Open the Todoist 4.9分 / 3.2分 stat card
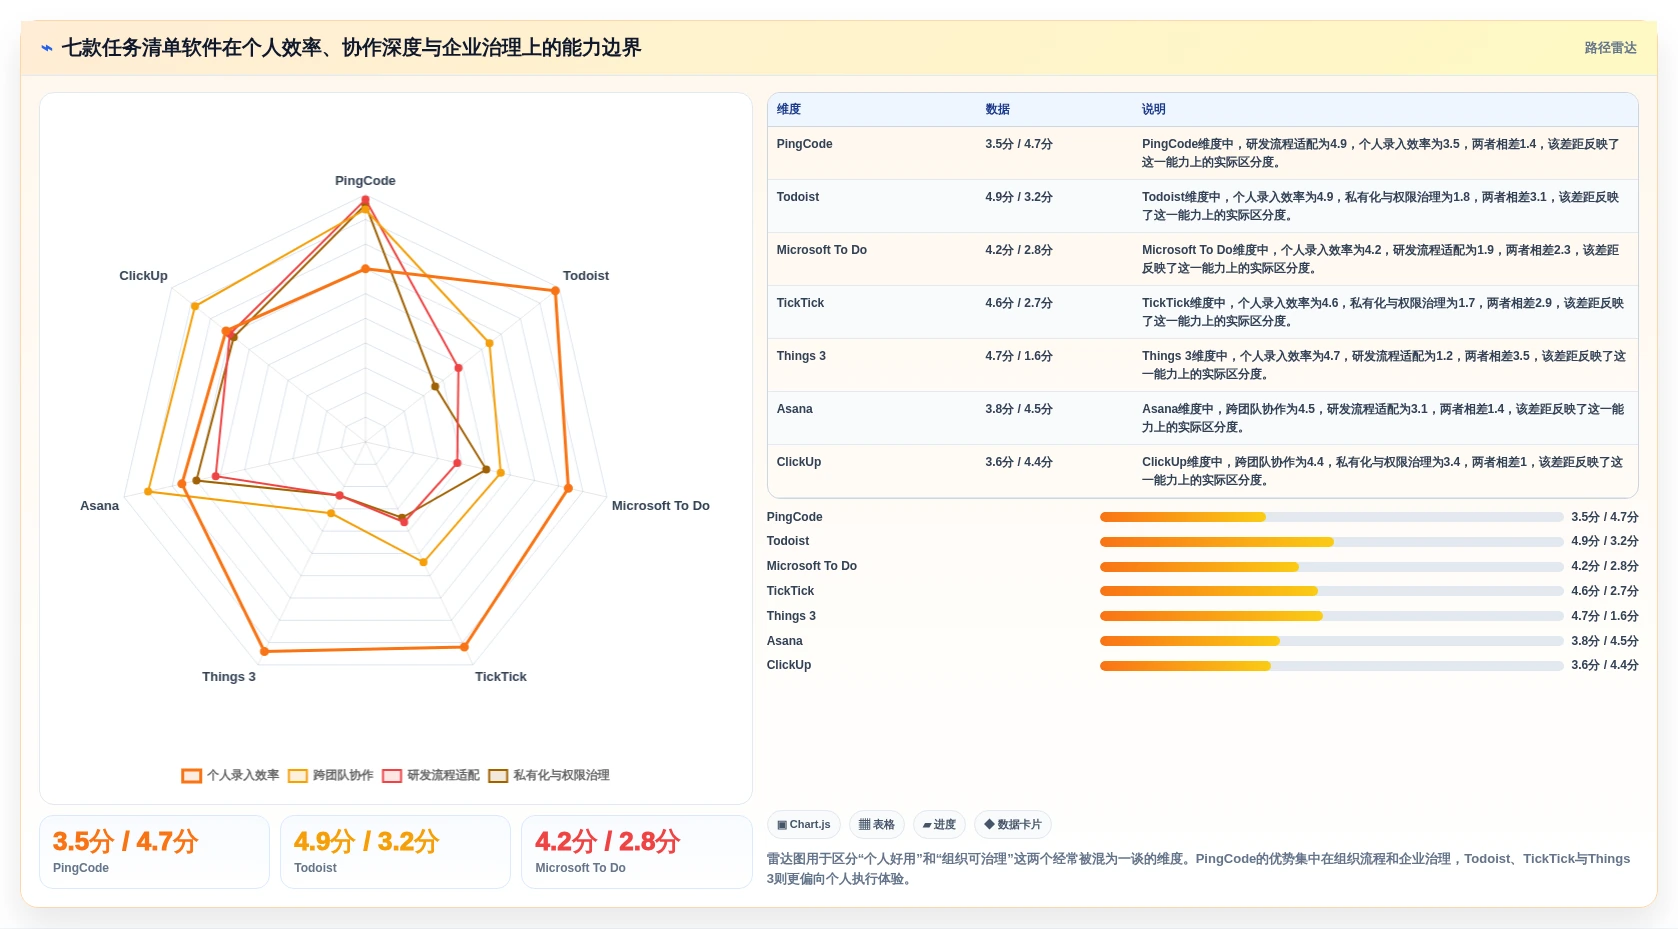 (395, 852)
